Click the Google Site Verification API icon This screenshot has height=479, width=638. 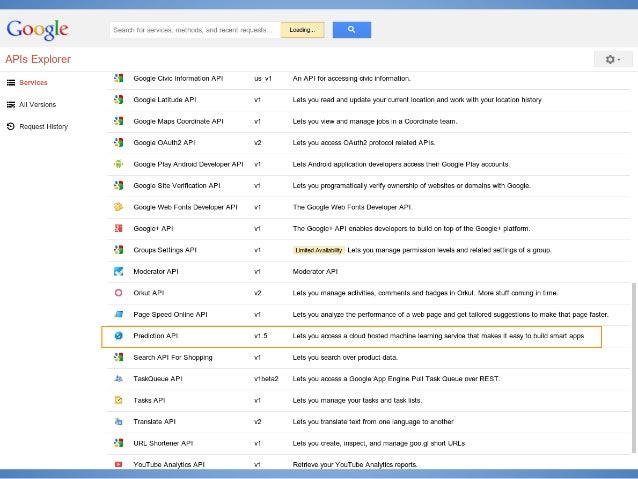(x=118, y=186)
